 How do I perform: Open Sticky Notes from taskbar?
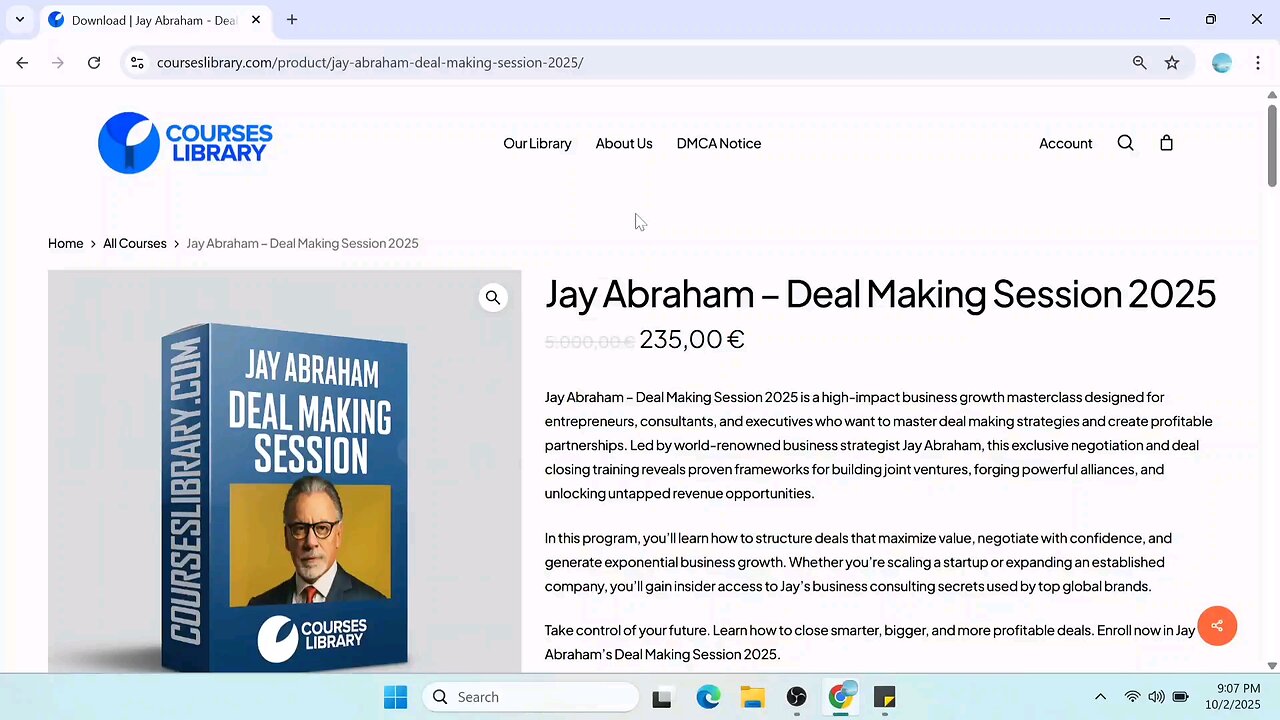885,697
